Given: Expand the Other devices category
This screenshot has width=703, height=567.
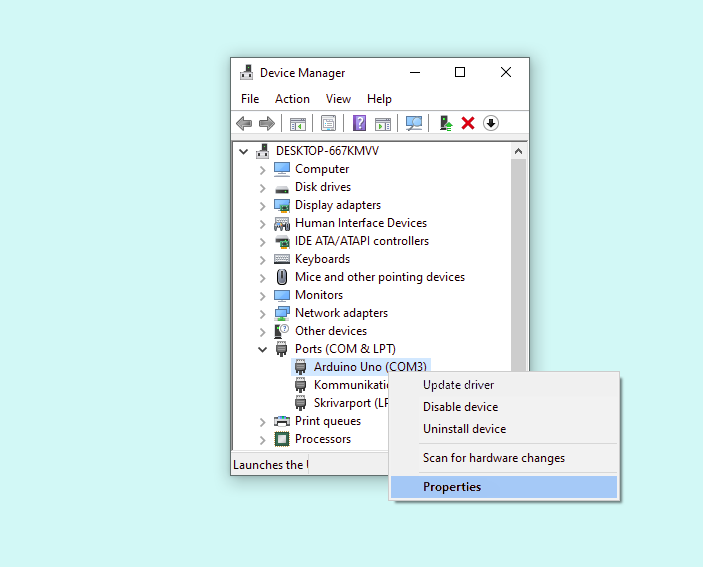Looking at the screenshot, I should tap(263, 331).
